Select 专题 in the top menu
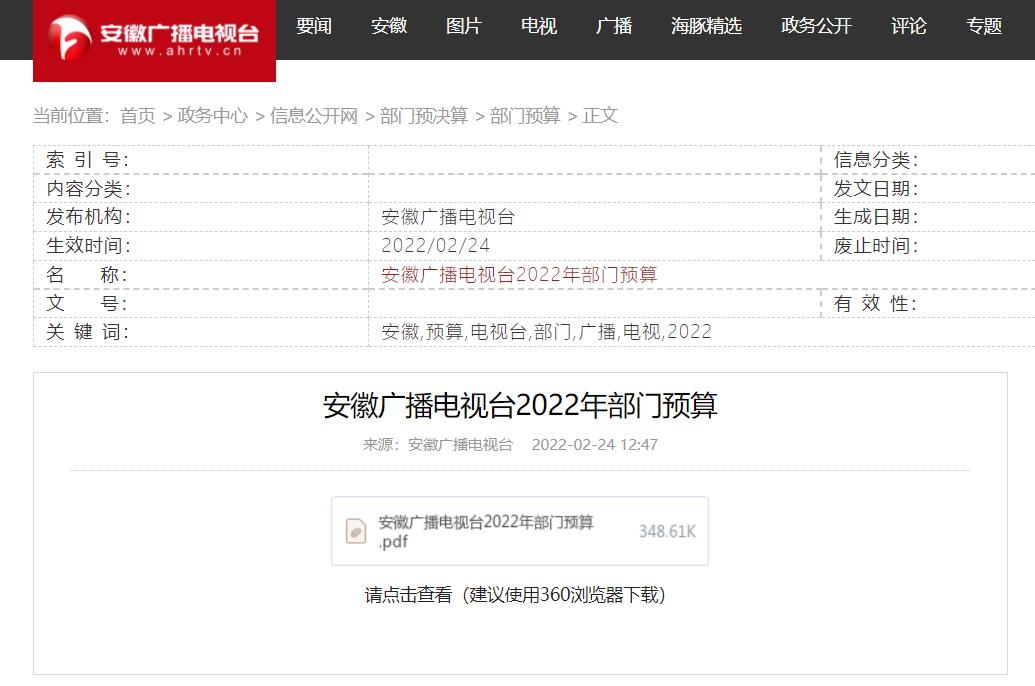 (x=984, y=26)
